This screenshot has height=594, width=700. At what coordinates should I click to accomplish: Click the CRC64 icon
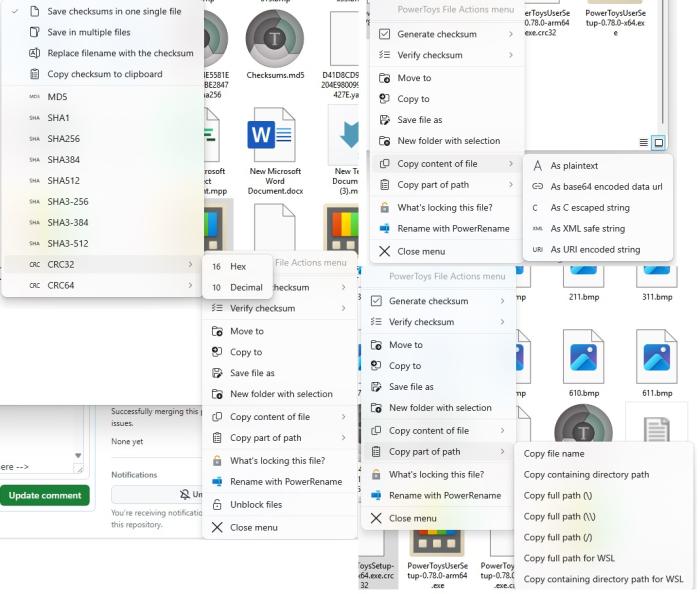34,286
